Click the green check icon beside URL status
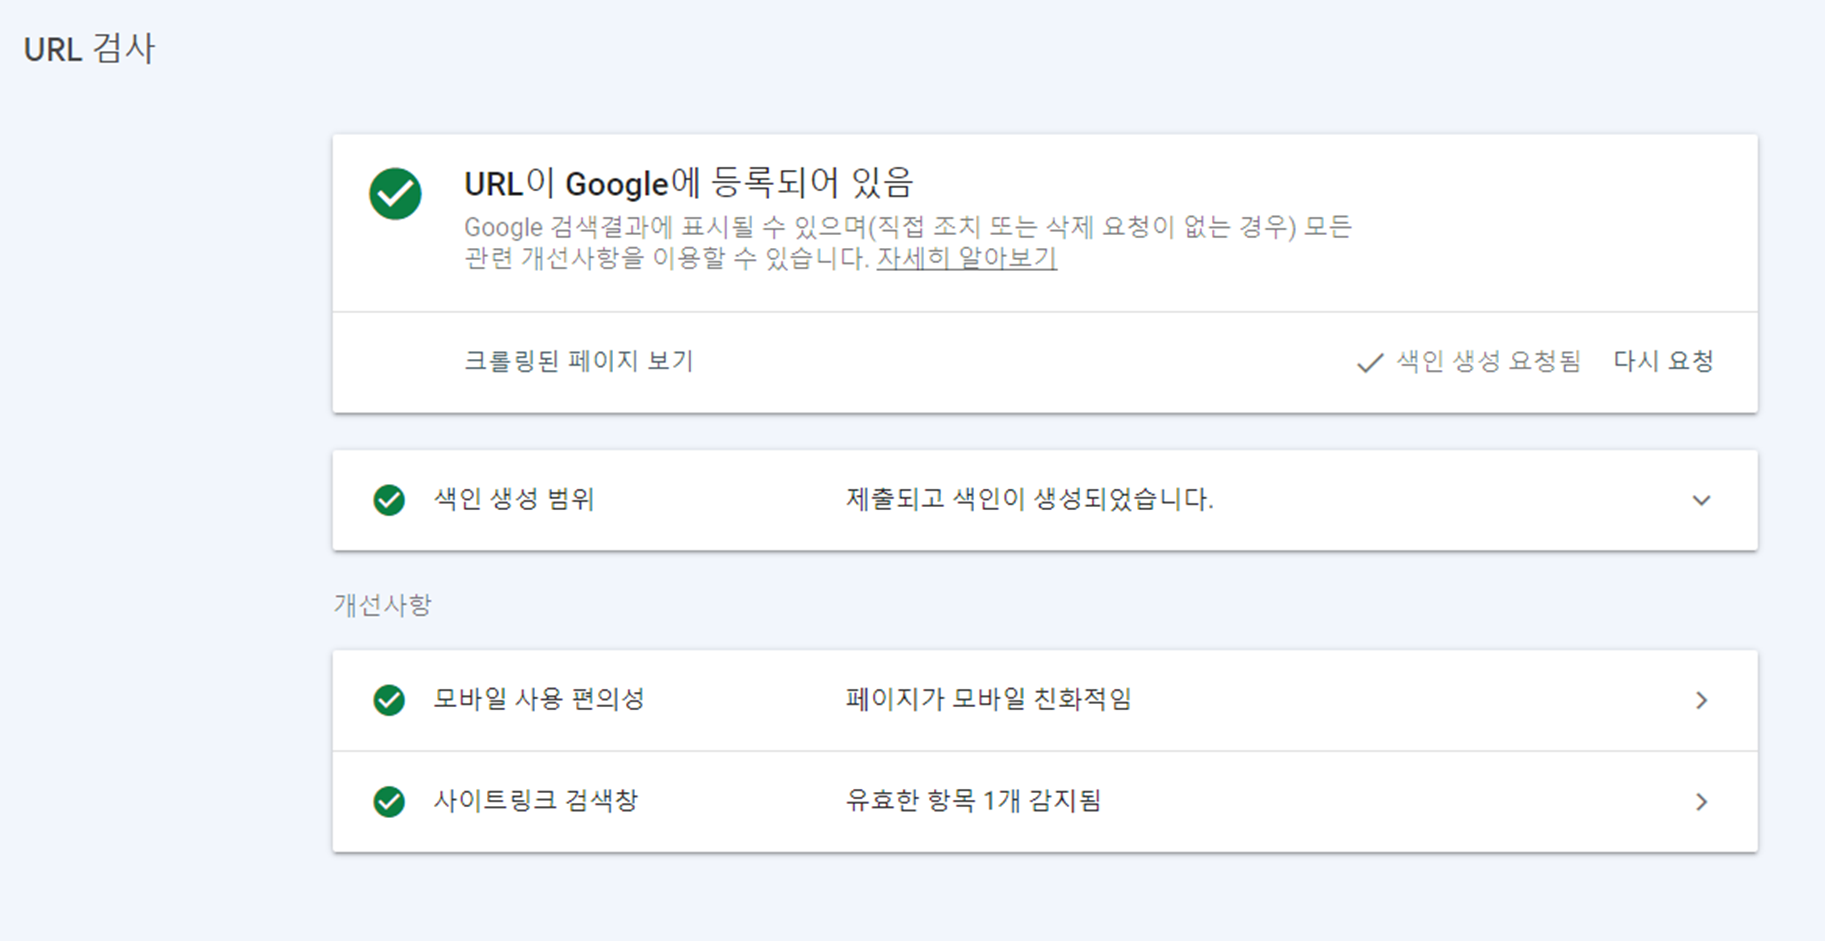 pos(395,195)
